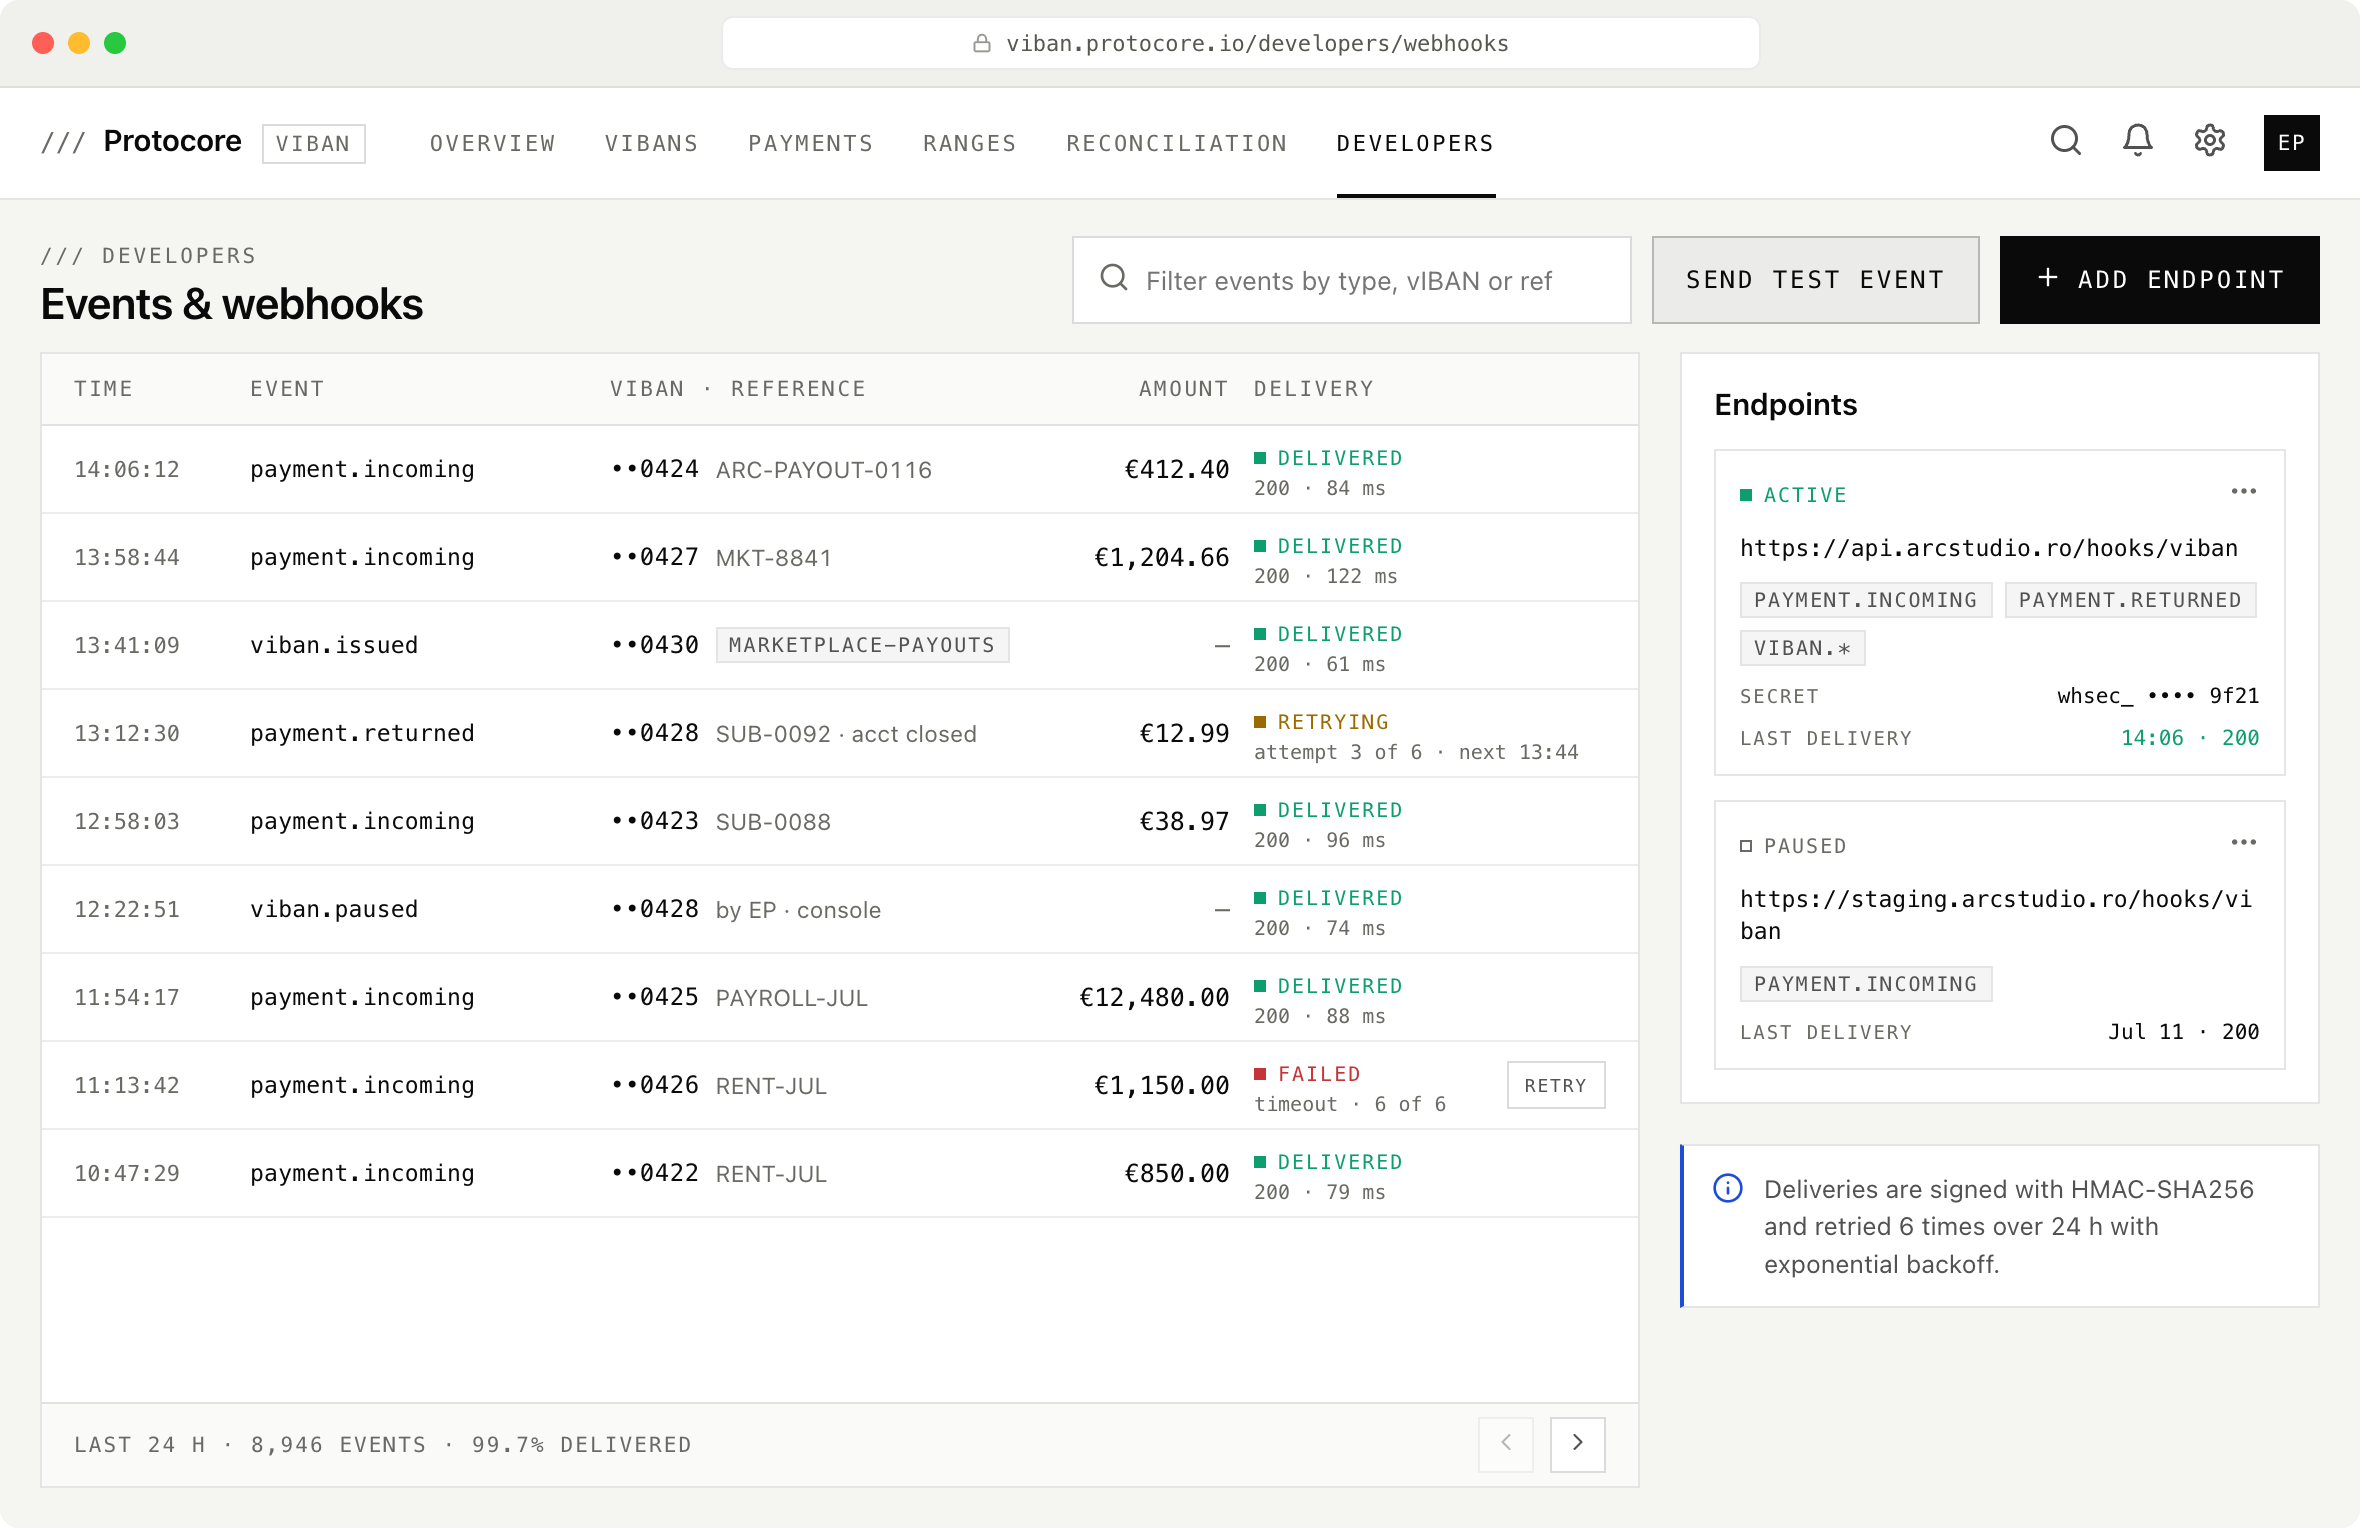Open the Overview tab

pyautogui.click(x=492, y=143)
